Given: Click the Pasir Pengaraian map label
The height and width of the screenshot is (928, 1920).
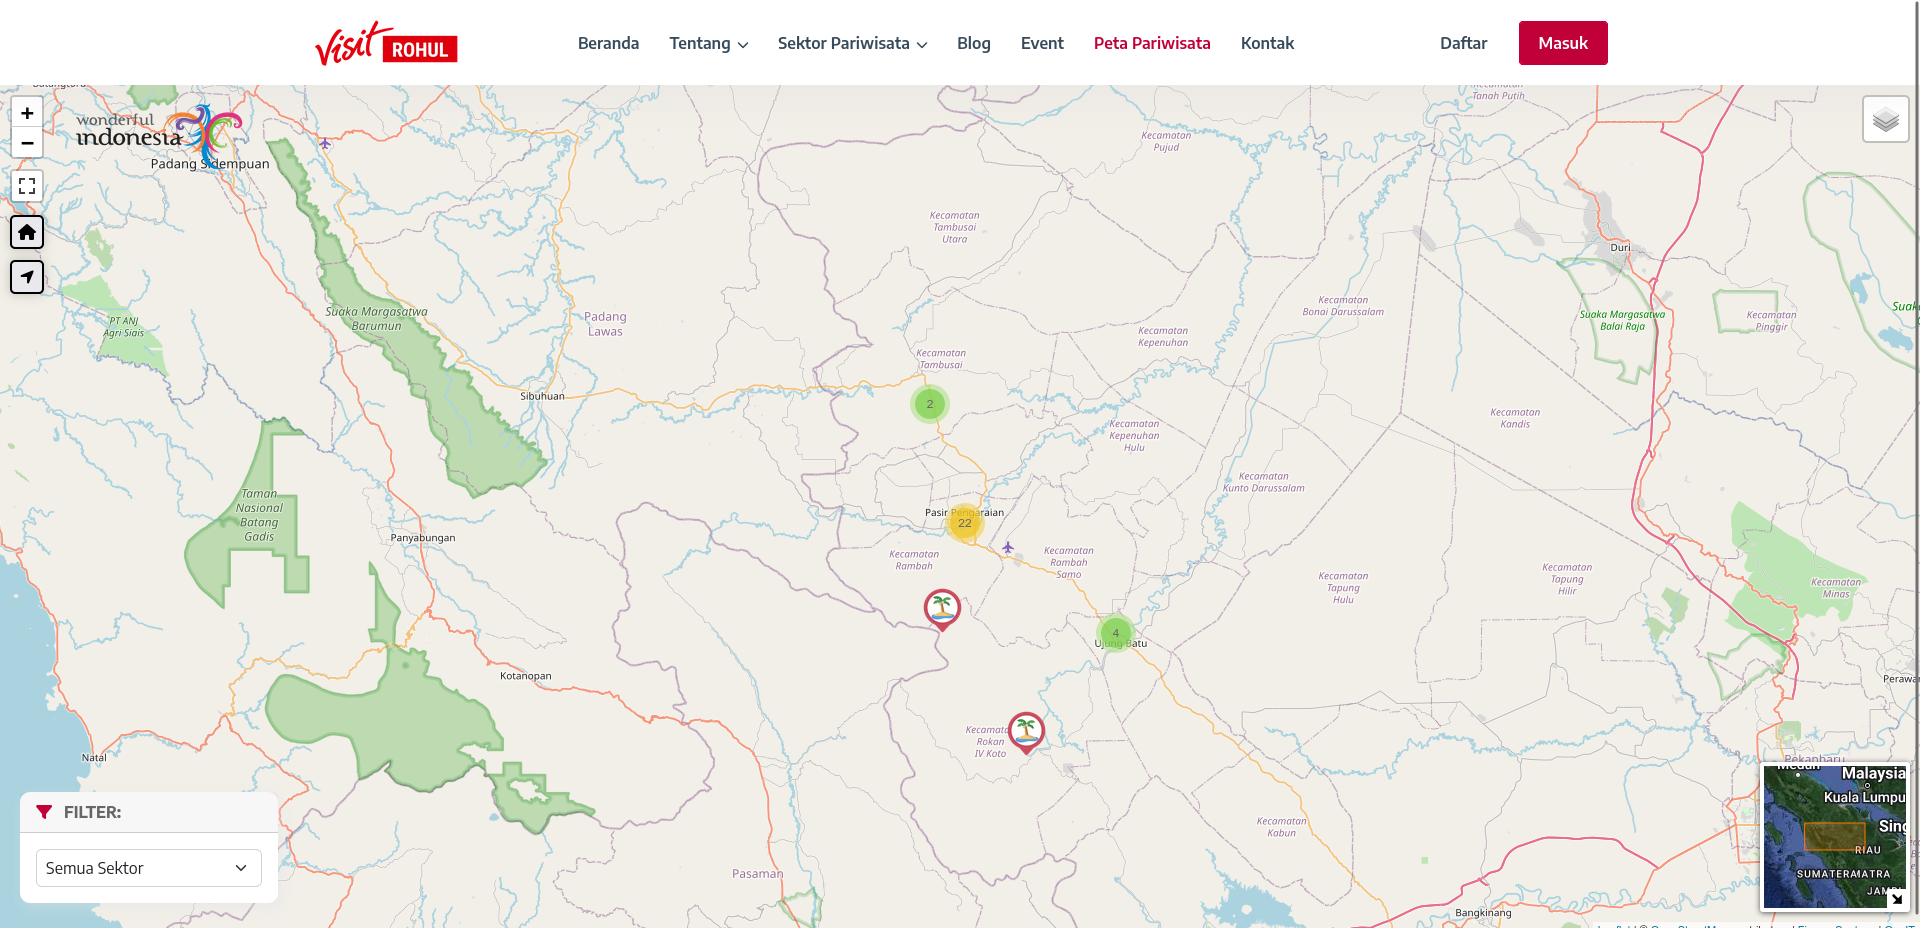Looking at the screenshot, I should click(964, 512).
